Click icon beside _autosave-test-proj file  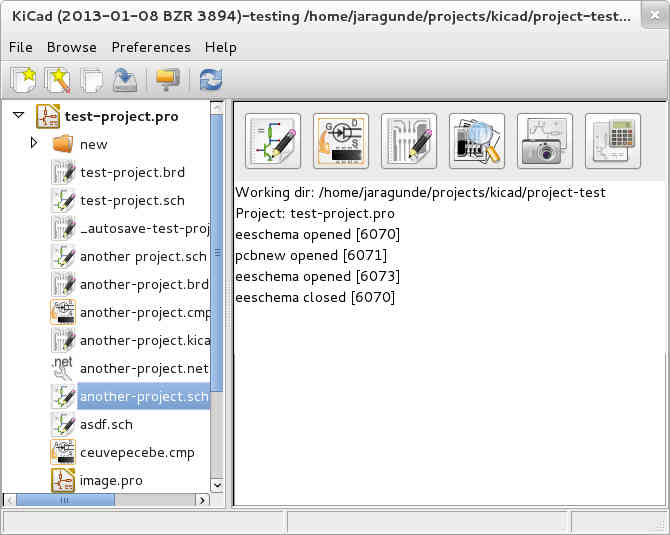pos(63,228)
